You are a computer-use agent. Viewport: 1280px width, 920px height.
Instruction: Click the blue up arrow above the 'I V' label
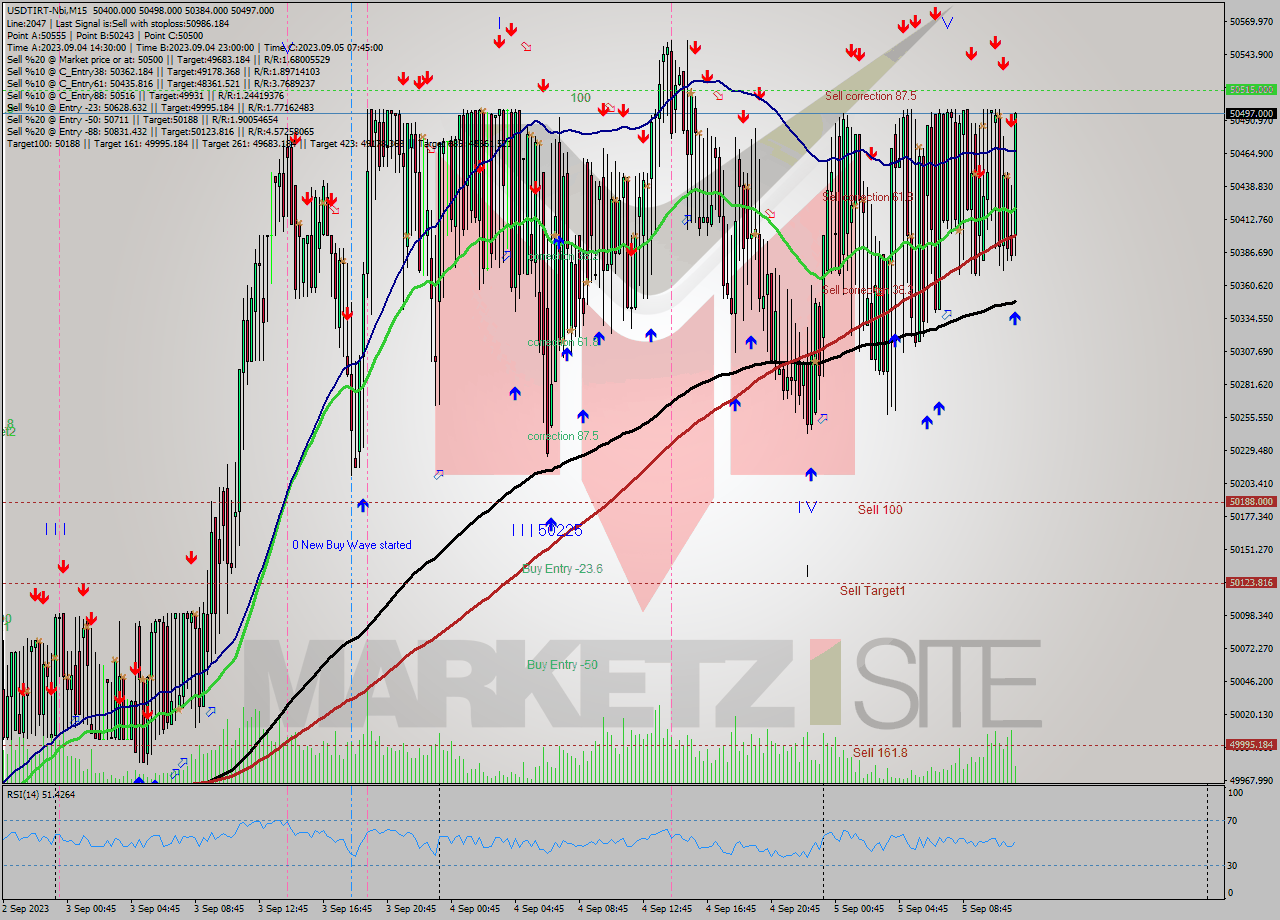pos(810,474)
